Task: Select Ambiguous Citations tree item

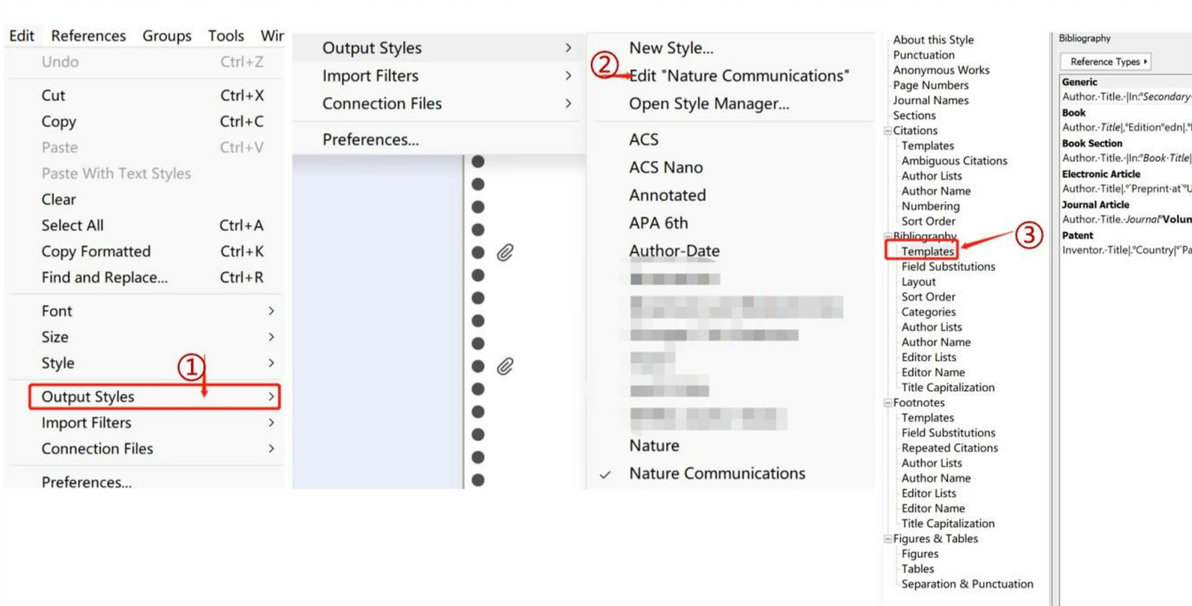Action: (x=954, y=160)
